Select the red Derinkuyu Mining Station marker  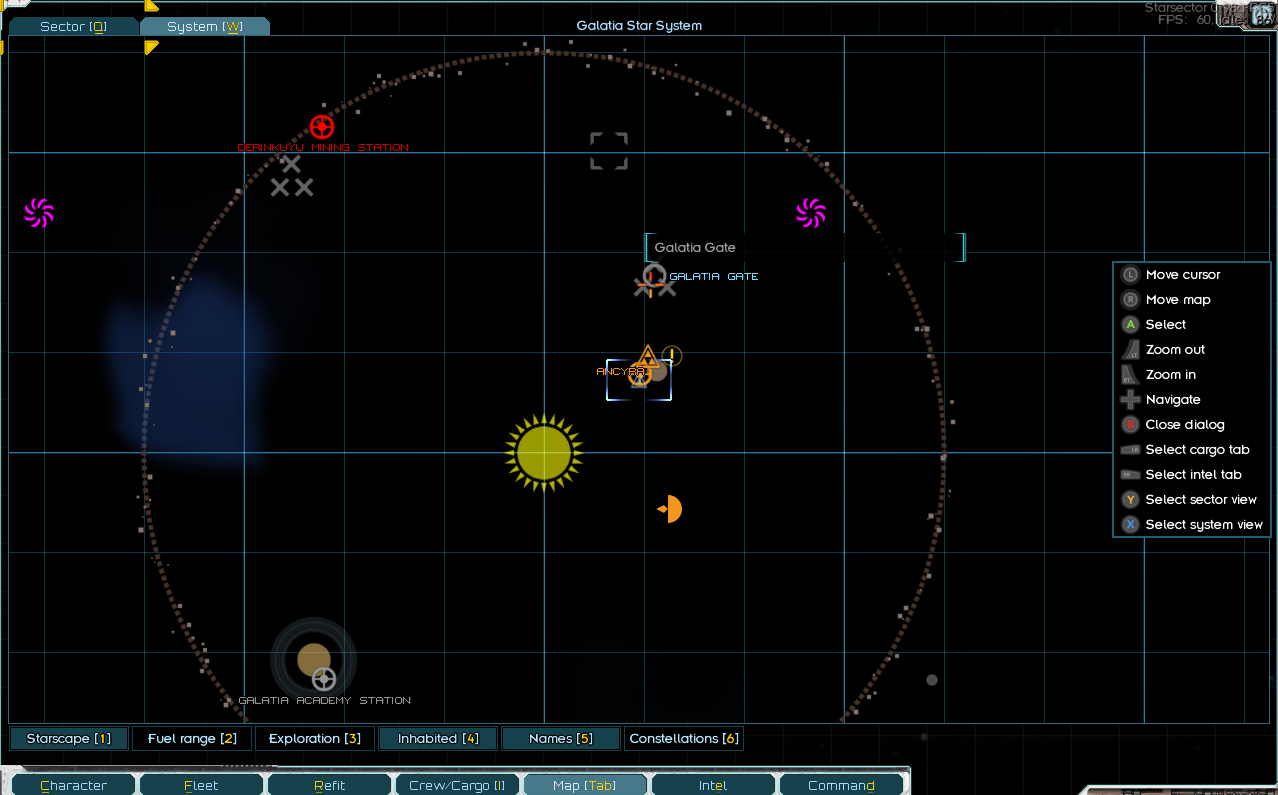coord(321,127)
